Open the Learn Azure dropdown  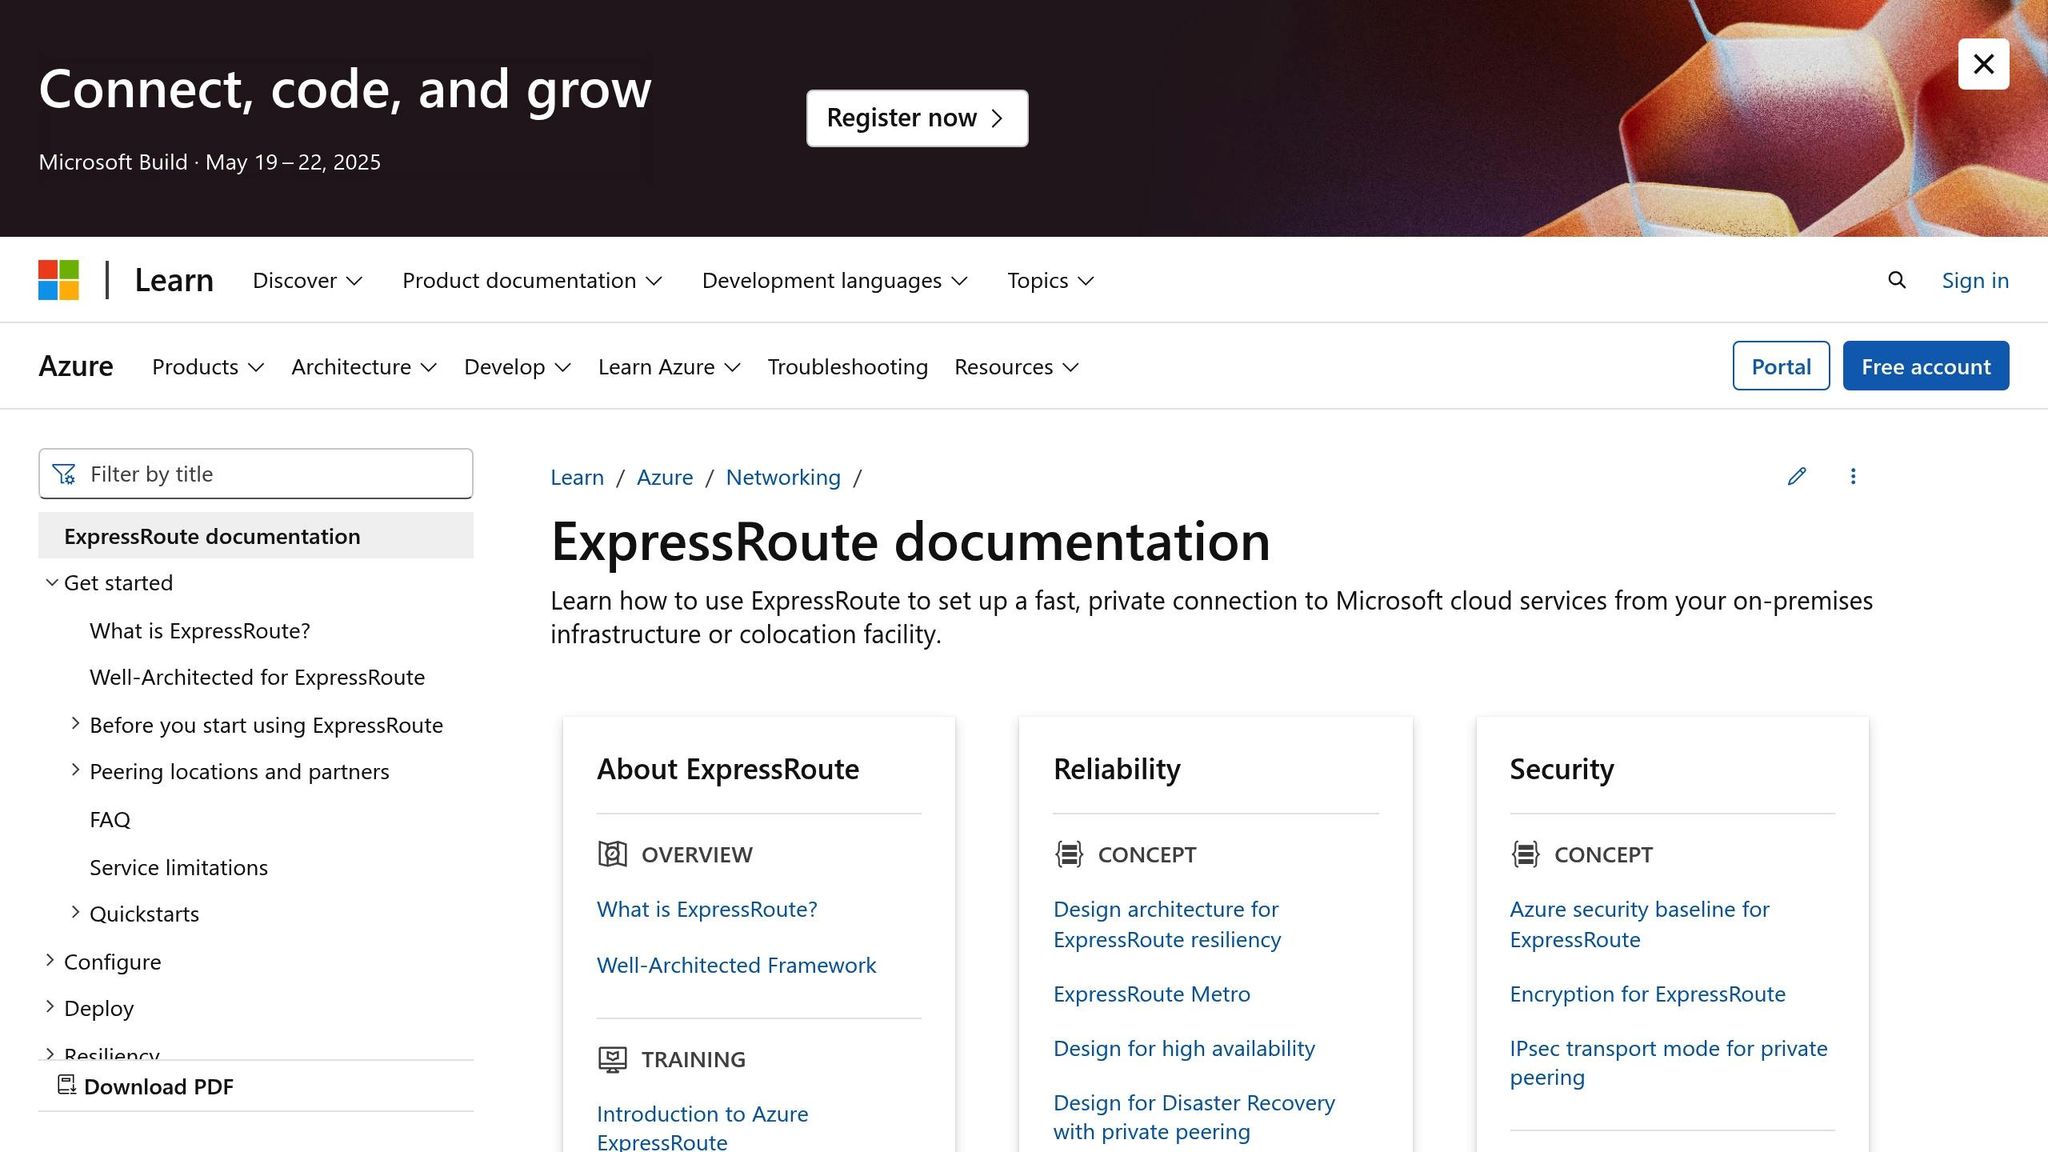pyautogui.click(x=669, y=367)
